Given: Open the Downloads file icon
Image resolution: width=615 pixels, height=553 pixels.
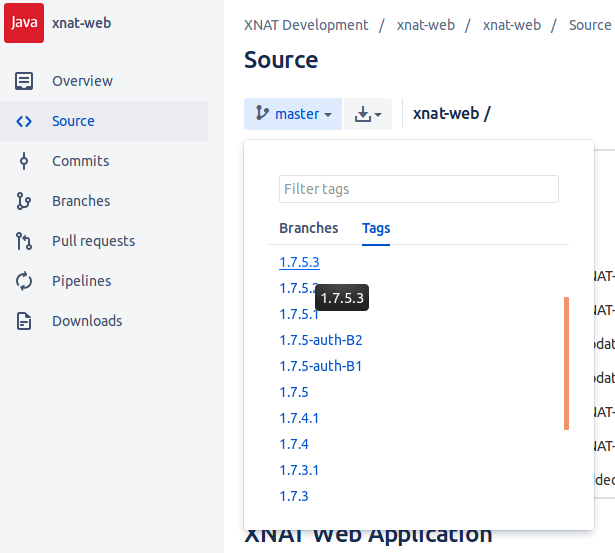Looking at the screenshot, I should (24, 321).
